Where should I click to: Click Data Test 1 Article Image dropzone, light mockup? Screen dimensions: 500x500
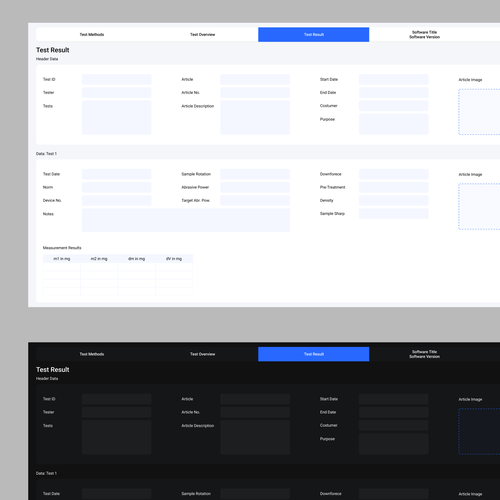coord(479,207)
